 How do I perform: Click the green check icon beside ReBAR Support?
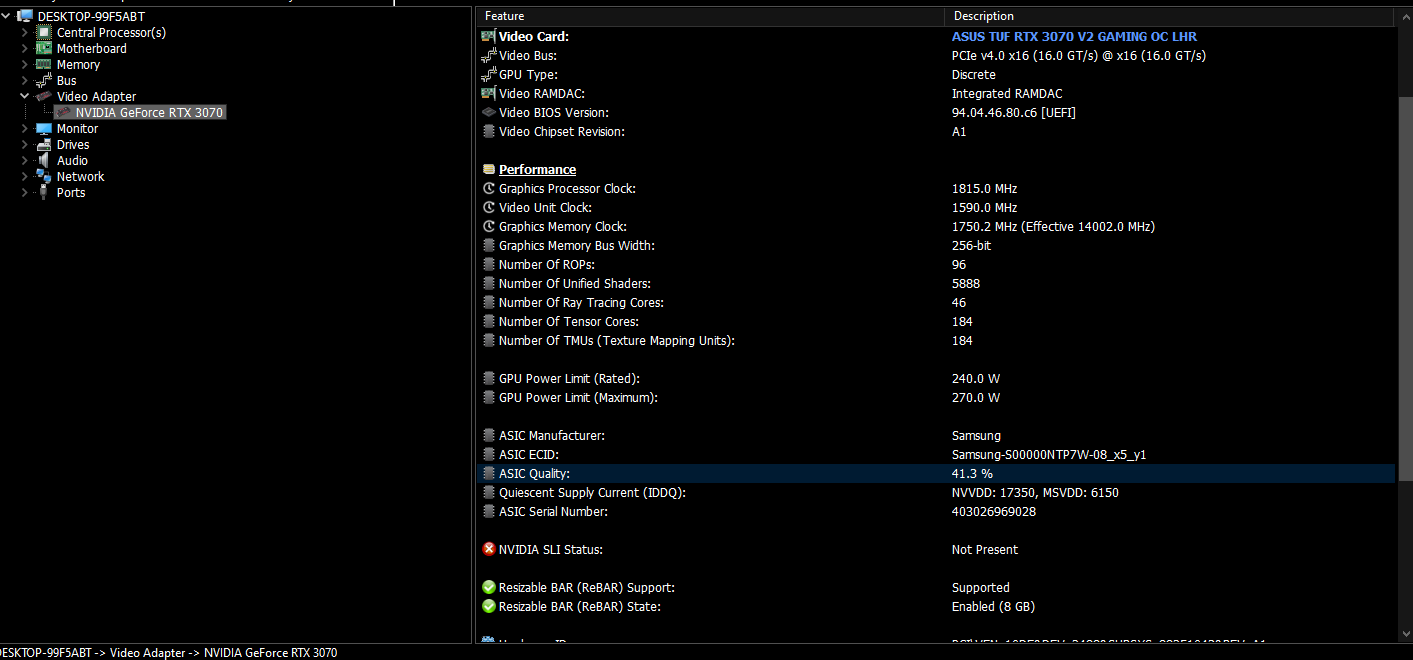click(x=489, y=587)
